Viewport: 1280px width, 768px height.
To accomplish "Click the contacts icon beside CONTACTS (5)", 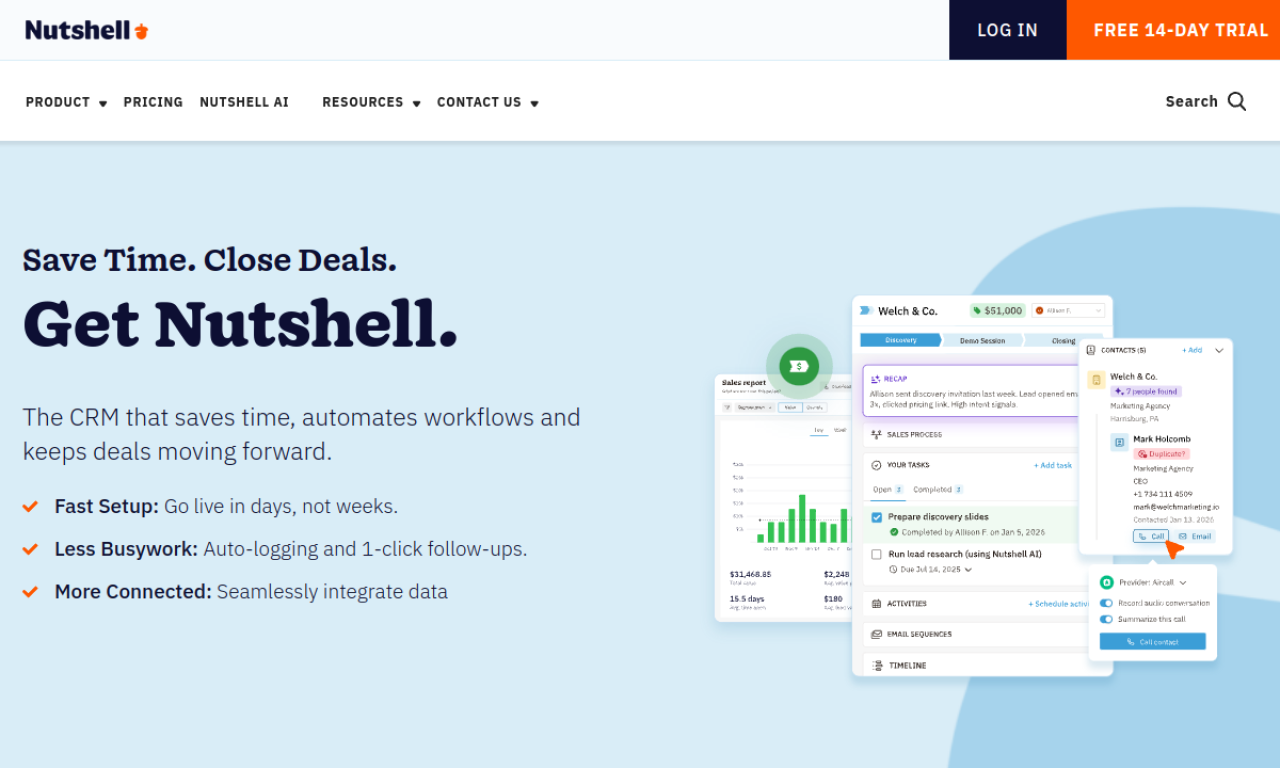I will [x=1091, y=351].
